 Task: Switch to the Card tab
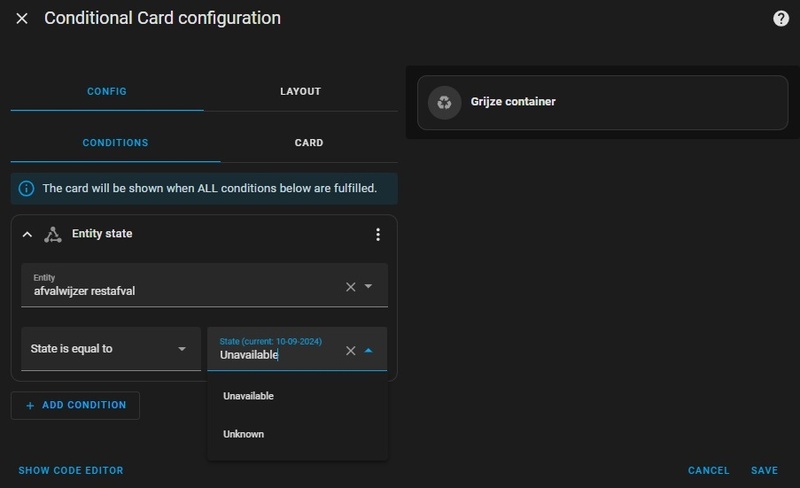coord(309,143)
